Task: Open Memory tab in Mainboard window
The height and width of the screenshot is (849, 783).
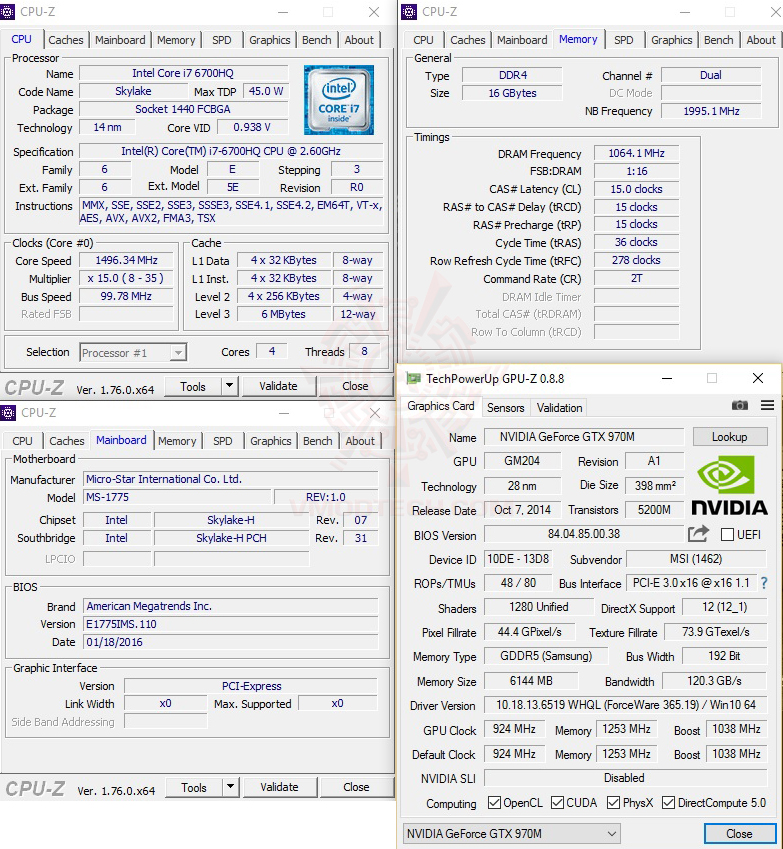Action: (177, 441)
